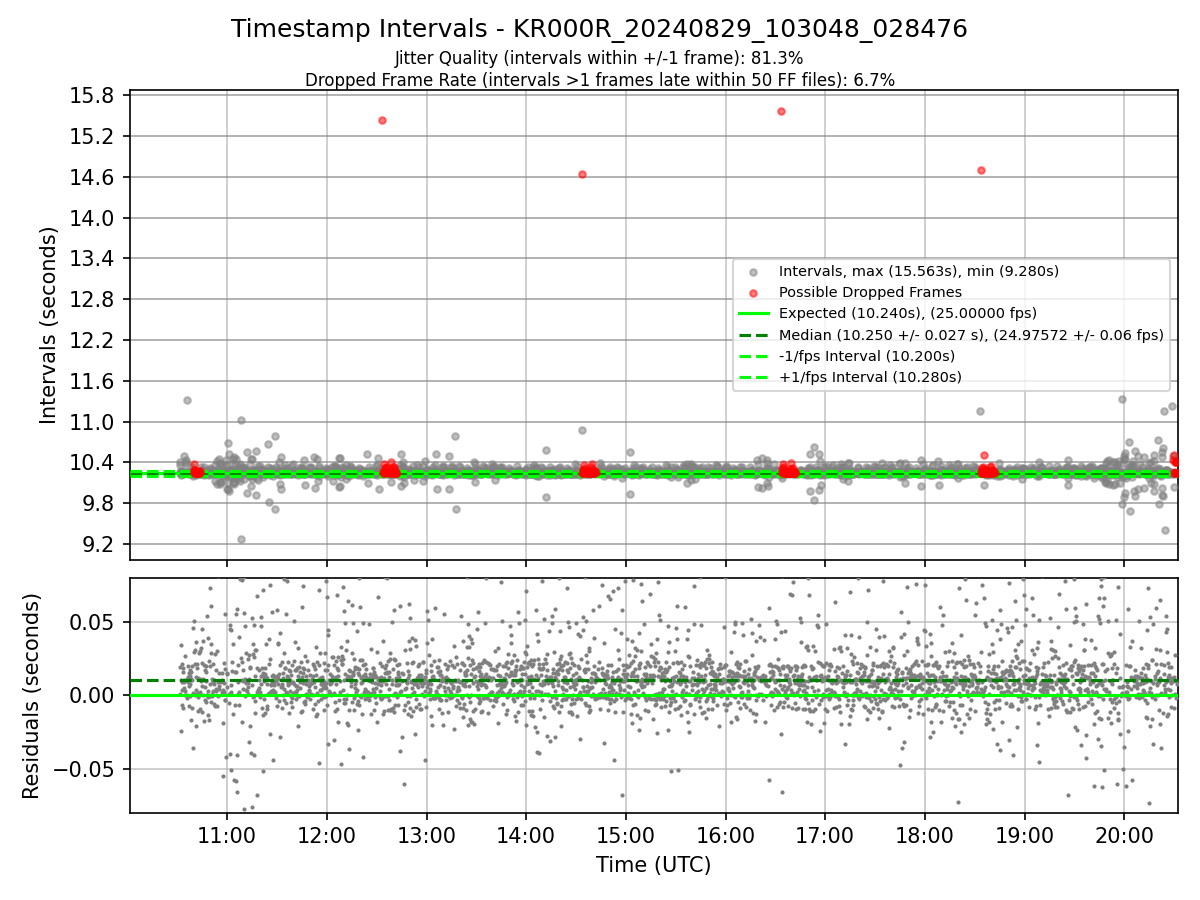Click the y-axis tick label '14.0'
1200x900 pixels.
click(x=93, y=218)
